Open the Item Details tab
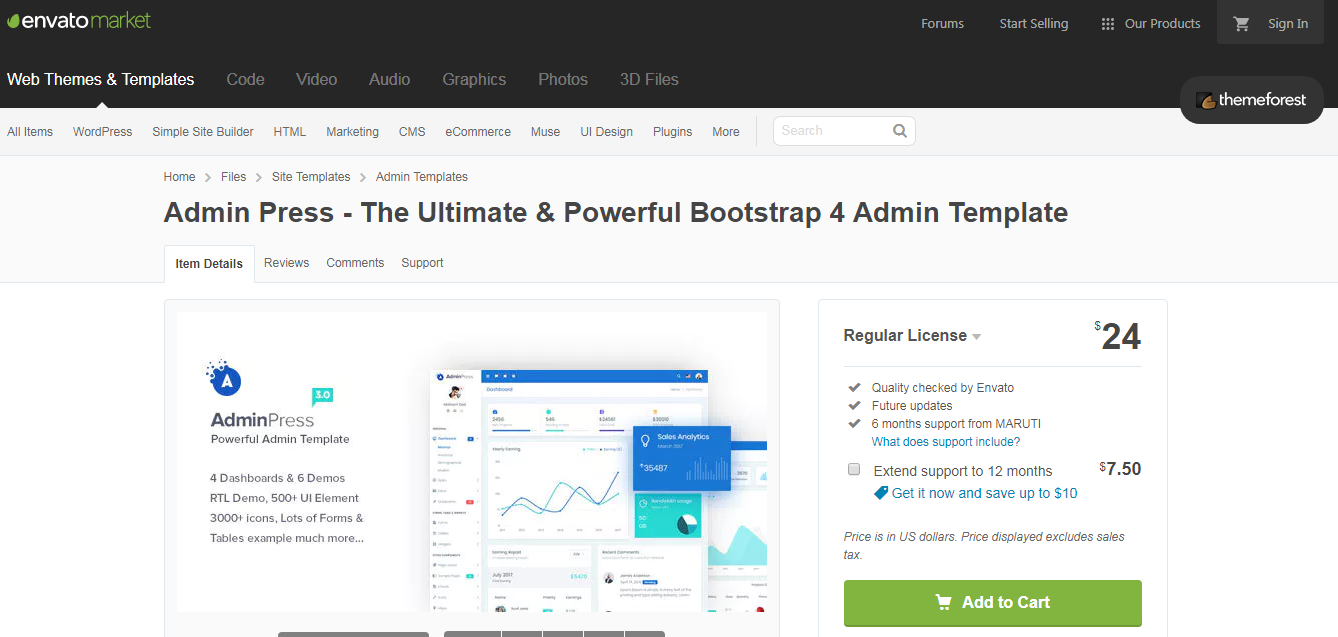This screenshot has width=1338, height=637. click(209, 264)
